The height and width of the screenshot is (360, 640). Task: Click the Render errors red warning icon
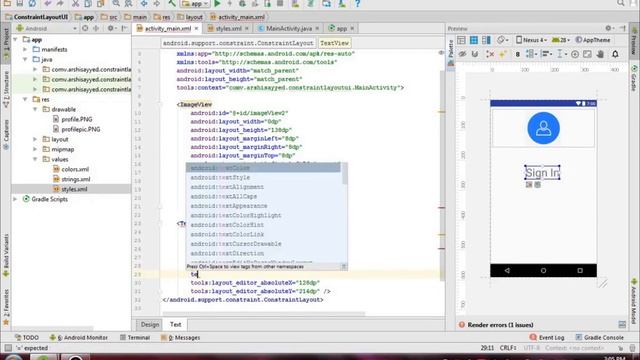tap(462, 325)
